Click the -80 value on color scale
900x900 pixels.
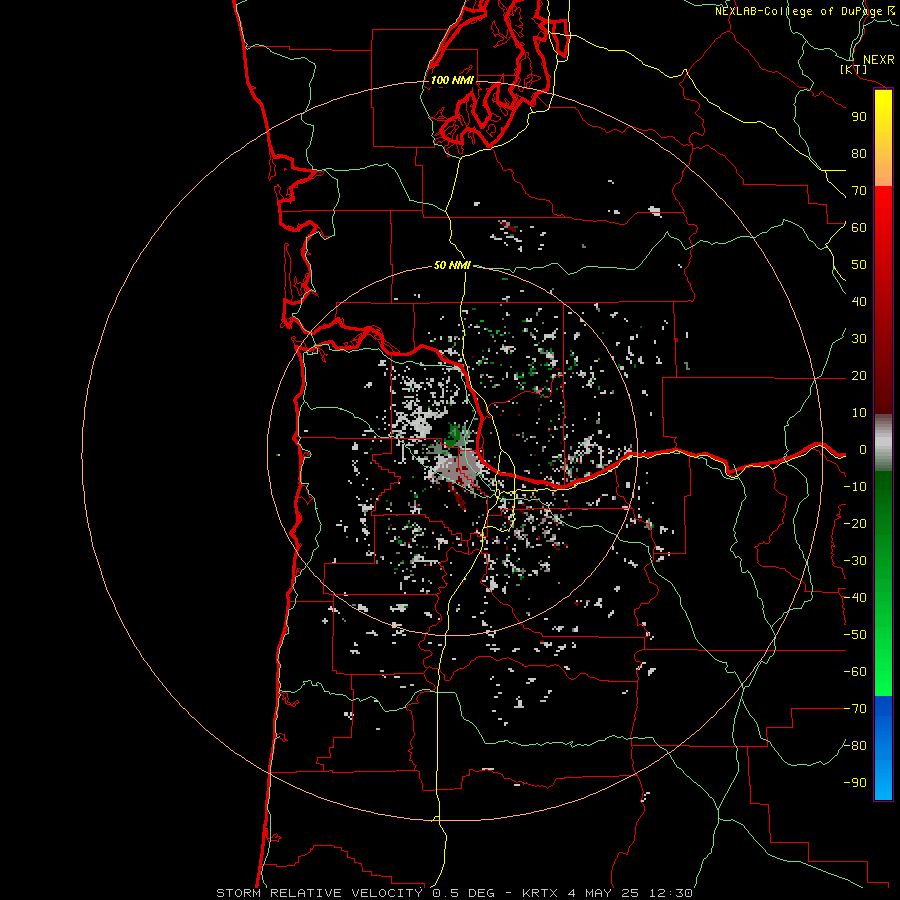click(855, 746)
